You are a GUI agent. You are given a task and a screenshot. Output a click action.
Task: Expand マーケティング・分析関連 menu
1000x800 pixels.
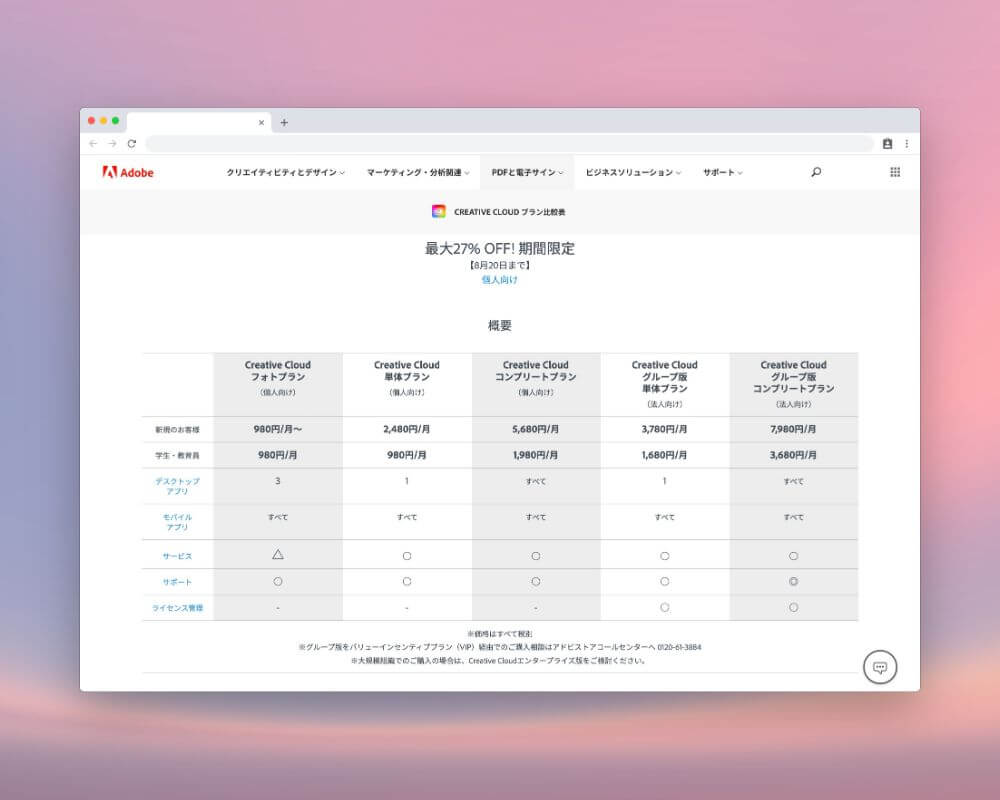tap(418, 172)
